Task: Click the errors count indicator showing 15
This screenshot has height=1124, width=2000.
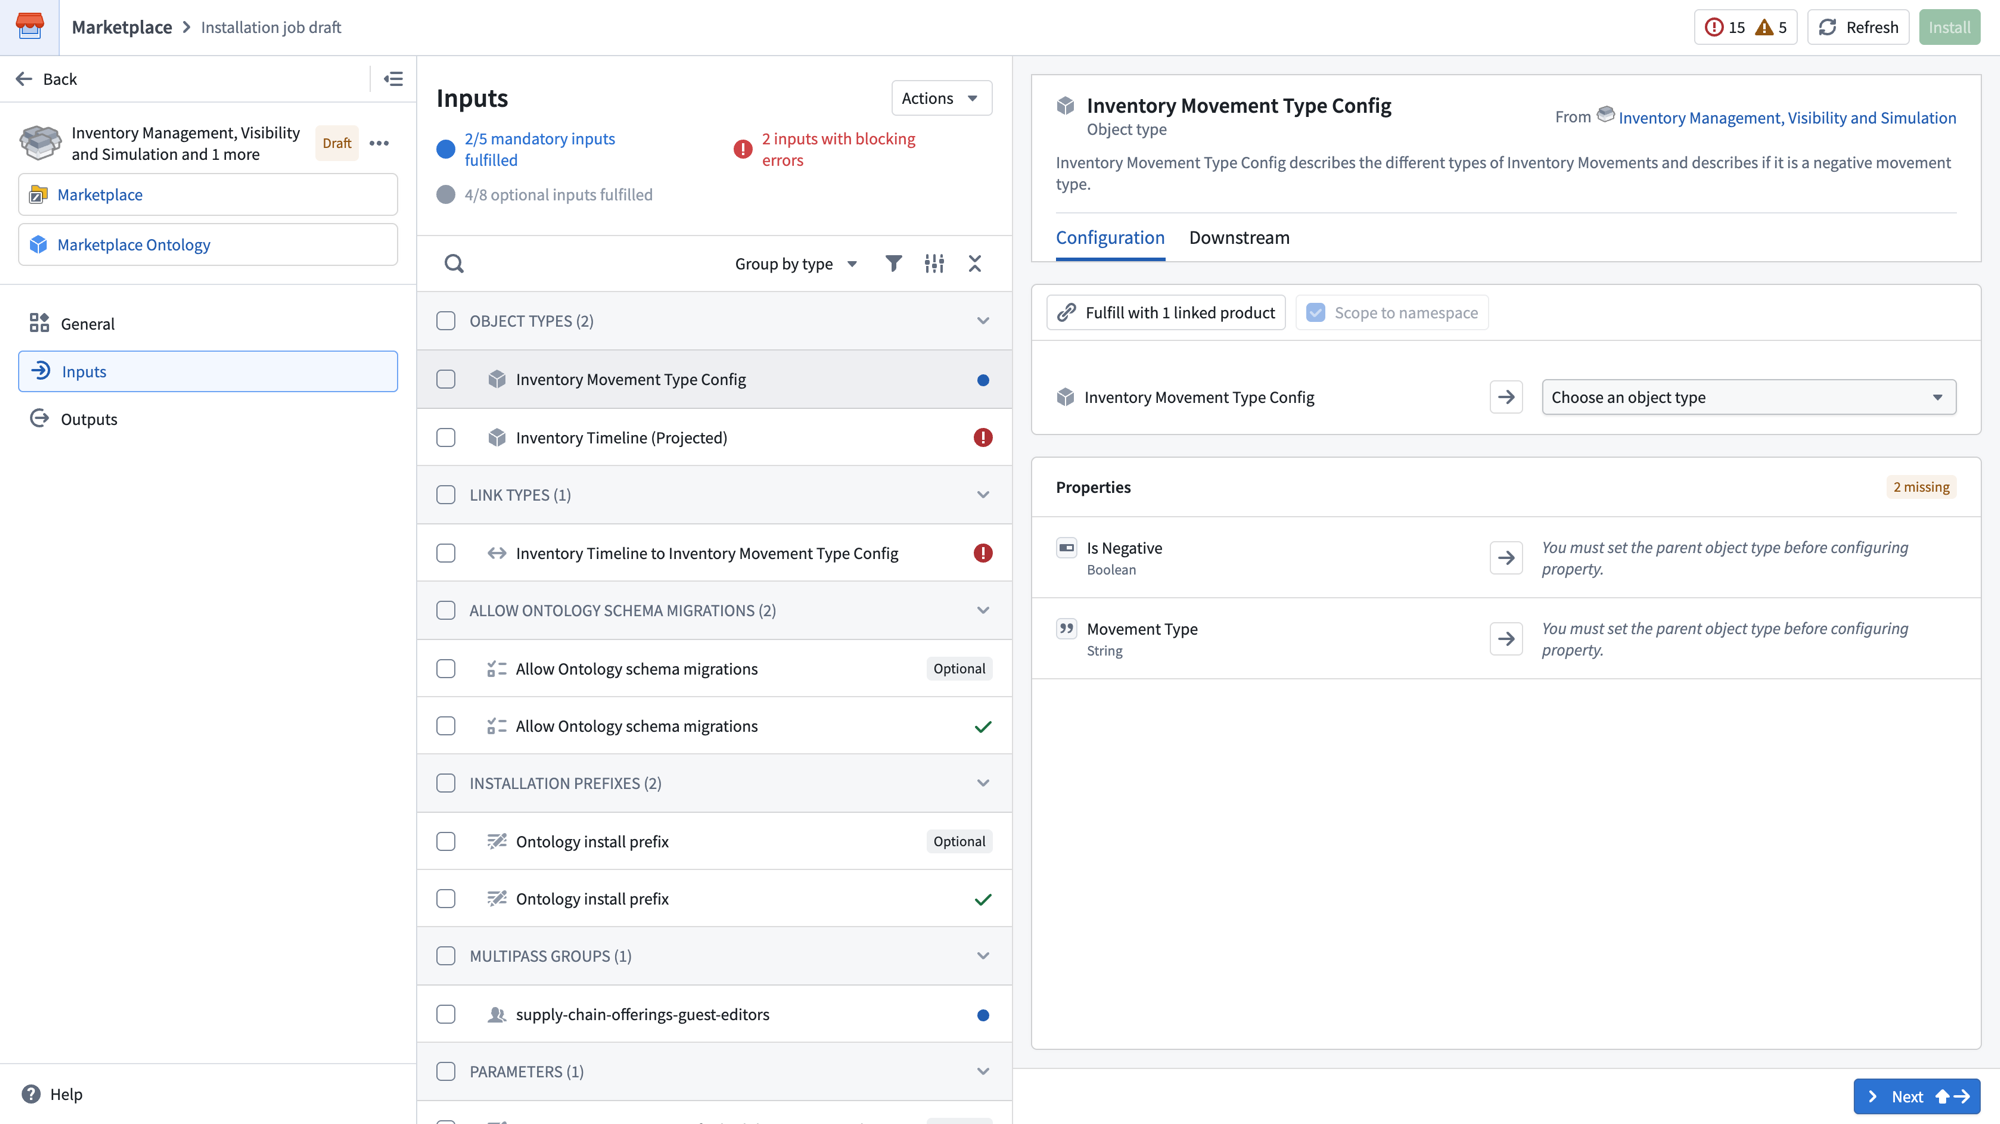Action: tap(1725, 27)
